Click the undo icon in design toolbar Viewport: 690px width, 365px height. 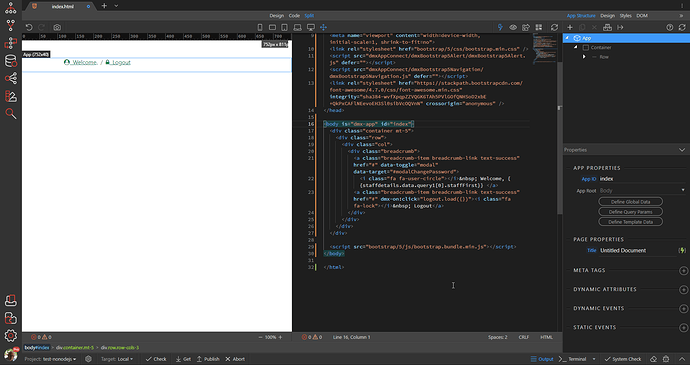(29, 27)
